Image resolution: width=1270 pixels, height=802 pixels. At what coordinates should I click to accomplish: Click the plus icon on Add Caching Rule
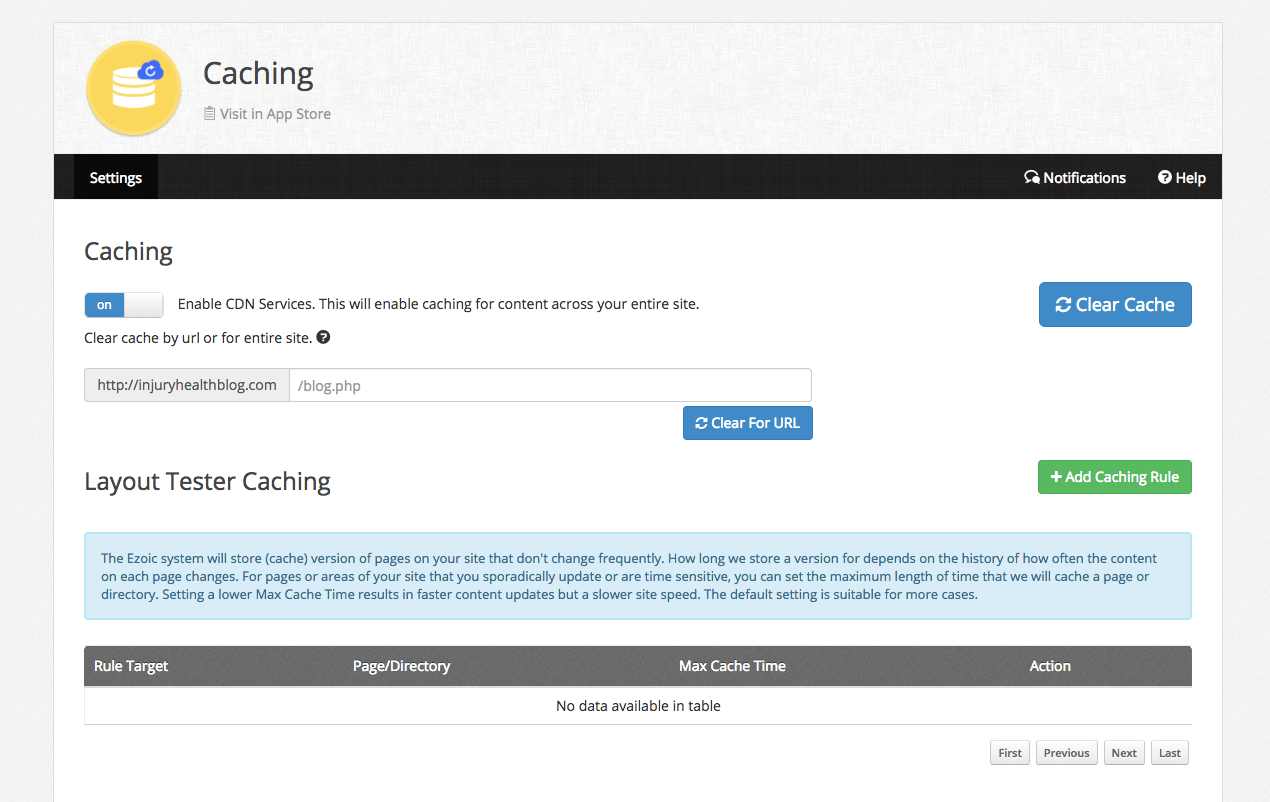(1056, 477)
